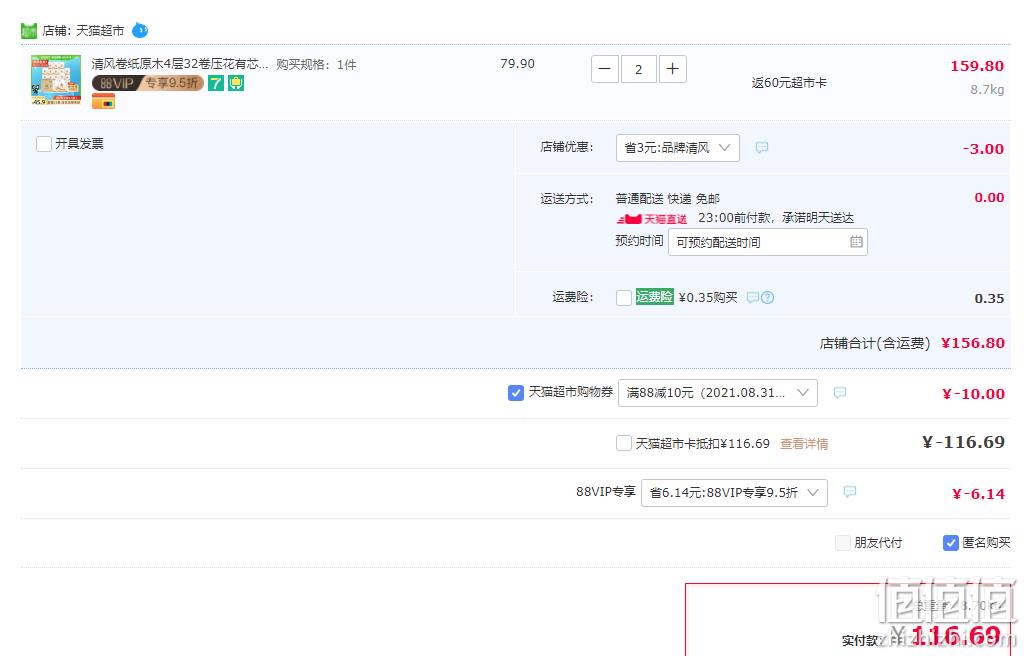This screenshot has width=1026, height=656.
Task: Click the quantity input field showing 2
Action: tap(638, 69)
